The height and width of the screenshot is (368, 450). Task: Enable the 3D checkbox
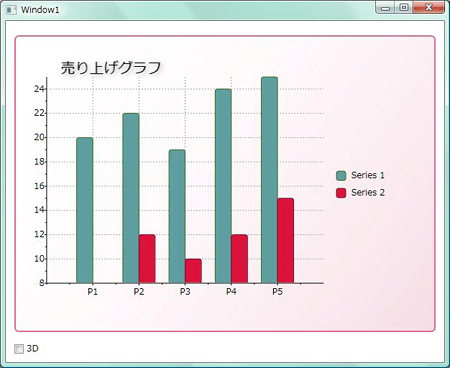click(19, 349)
